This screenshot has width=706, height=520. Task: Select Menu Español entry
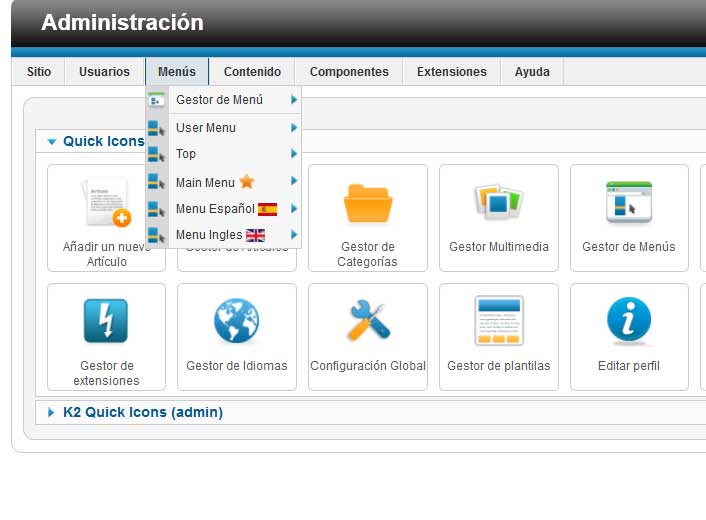(223, 209)
